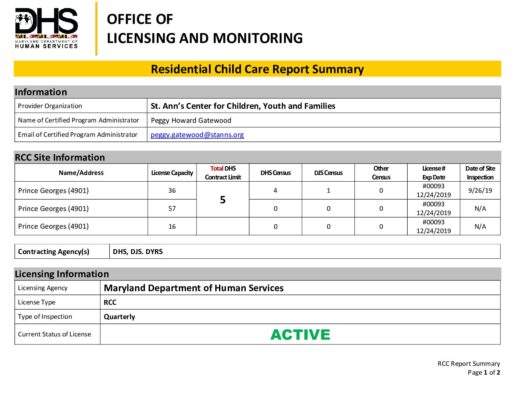
Task: Click 'Name of Certified Program Administrator' label
Action: click(x=78, y=120)
